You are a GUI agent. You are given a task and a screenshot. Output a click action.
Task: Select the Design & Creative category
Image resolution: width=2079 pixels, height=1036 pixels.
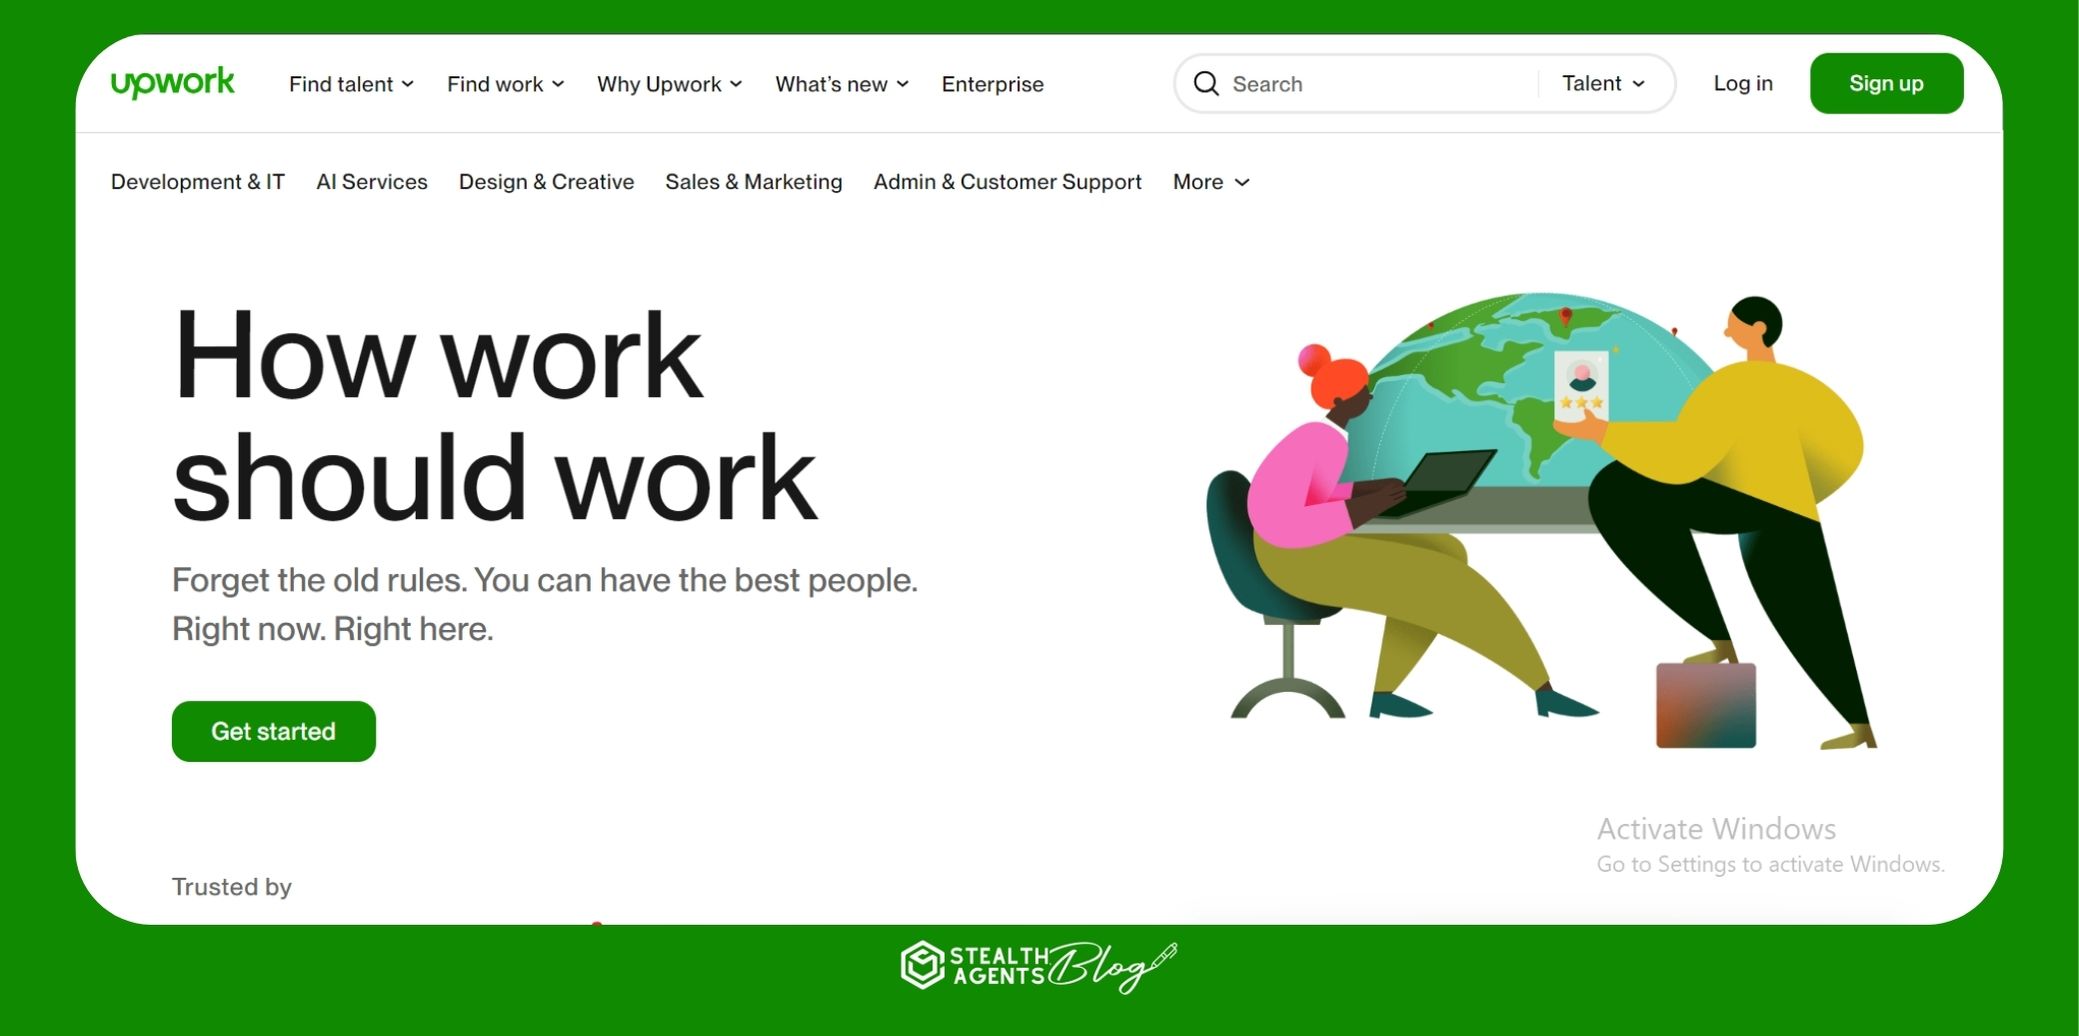pos(546,182)
